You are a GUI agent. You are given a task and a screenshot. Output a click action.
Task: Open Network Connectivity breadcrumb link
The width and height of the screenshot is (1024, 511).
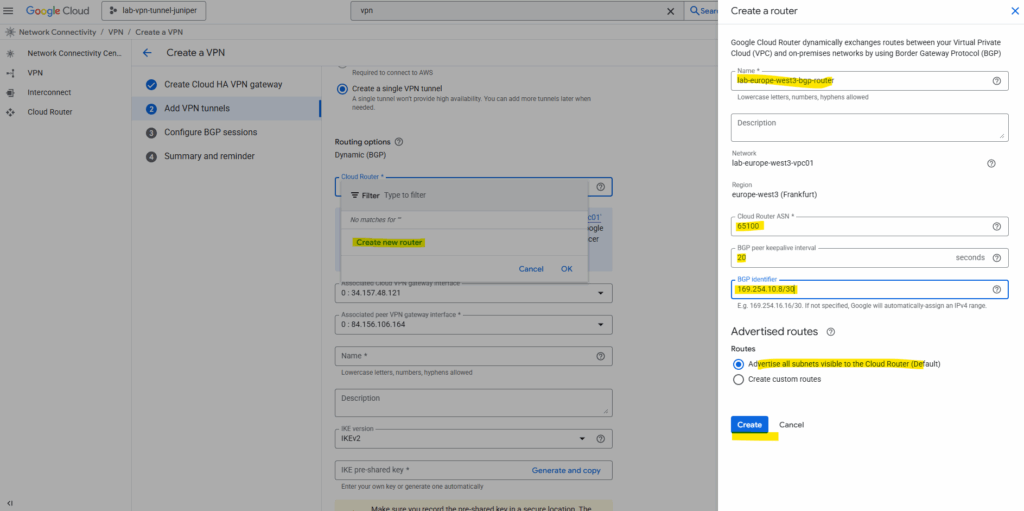click(57, 32)
